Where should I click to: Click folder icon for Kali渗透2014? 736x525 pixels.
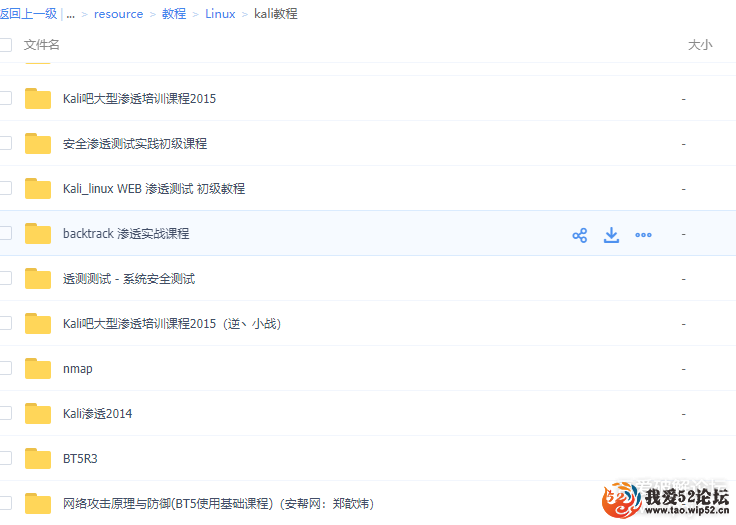click(38, 414)
